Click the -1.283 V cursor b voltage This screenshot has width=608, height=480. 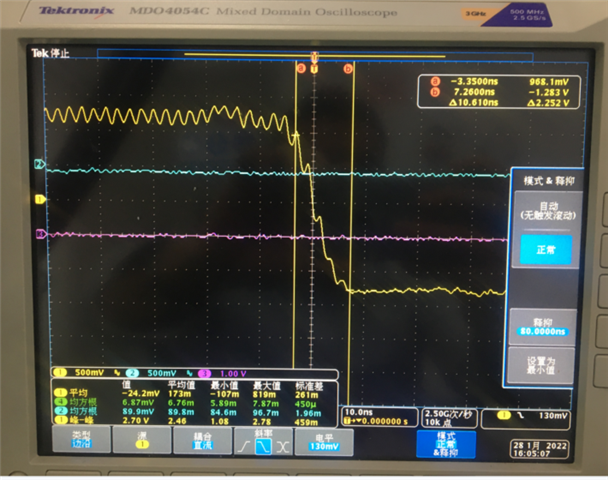click(549, 92)
